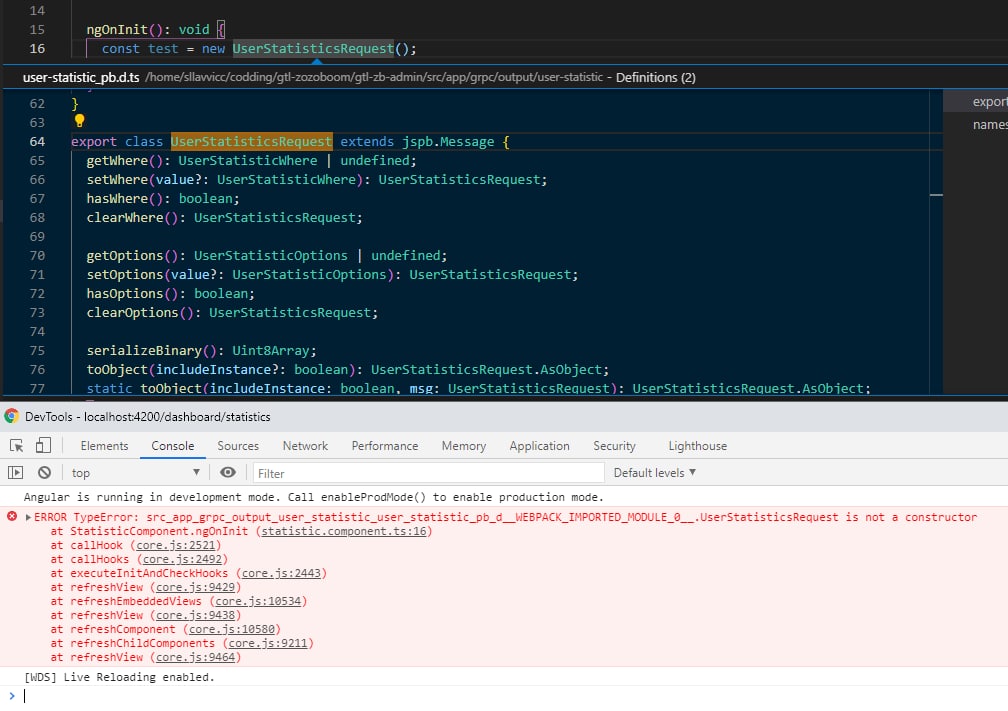
Task: Open the statistic.component.ts:16 source link
Action: (x=345, y=531)
